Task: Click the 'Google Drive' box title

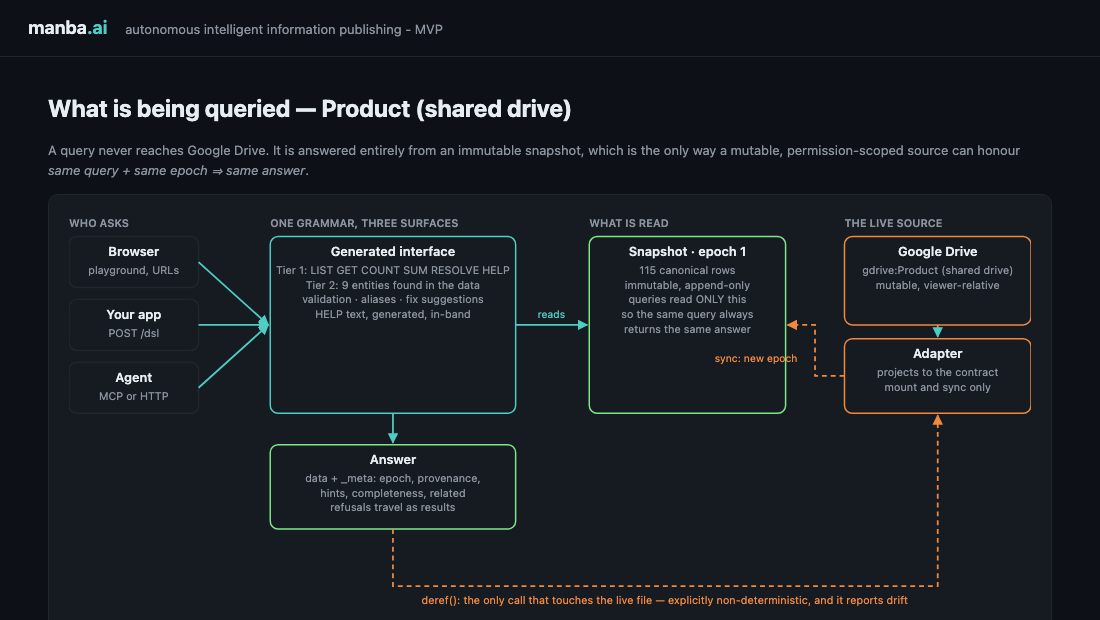Action: pos(937,251)
